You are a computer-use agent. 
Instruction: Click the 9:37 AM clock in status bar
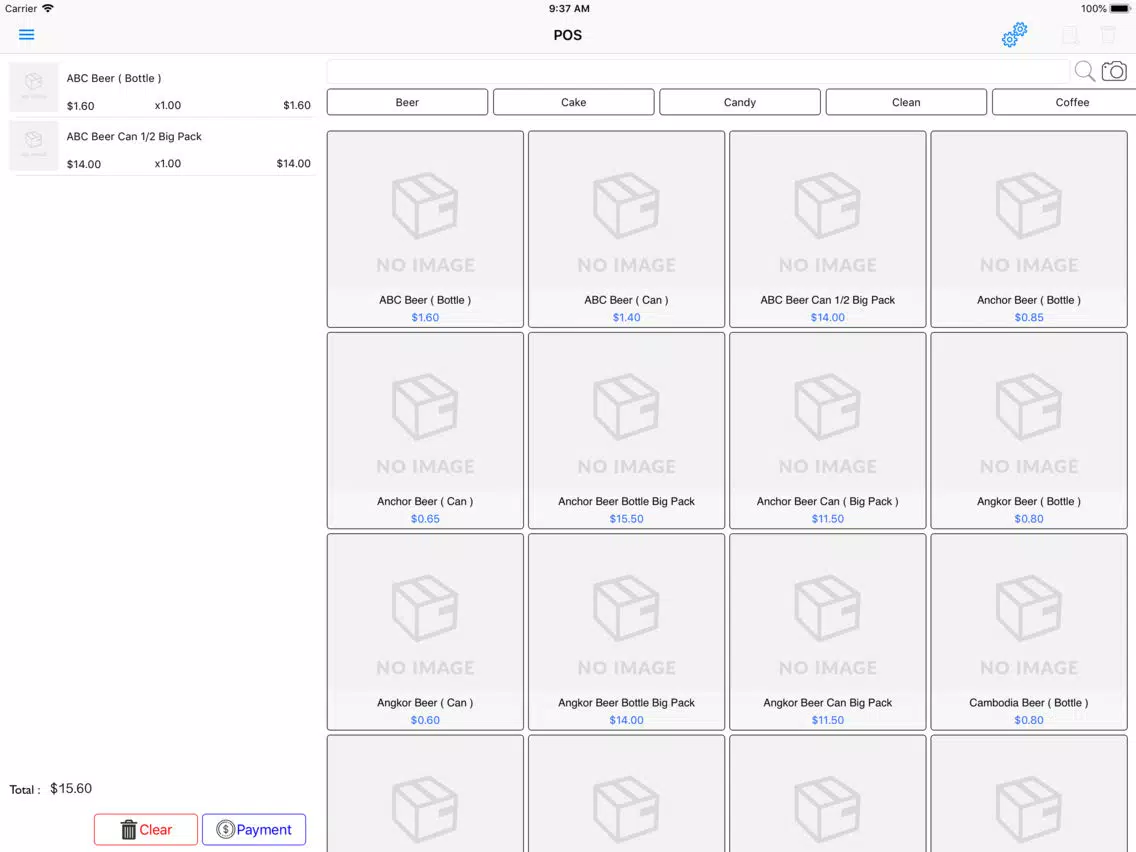point(569,9)
